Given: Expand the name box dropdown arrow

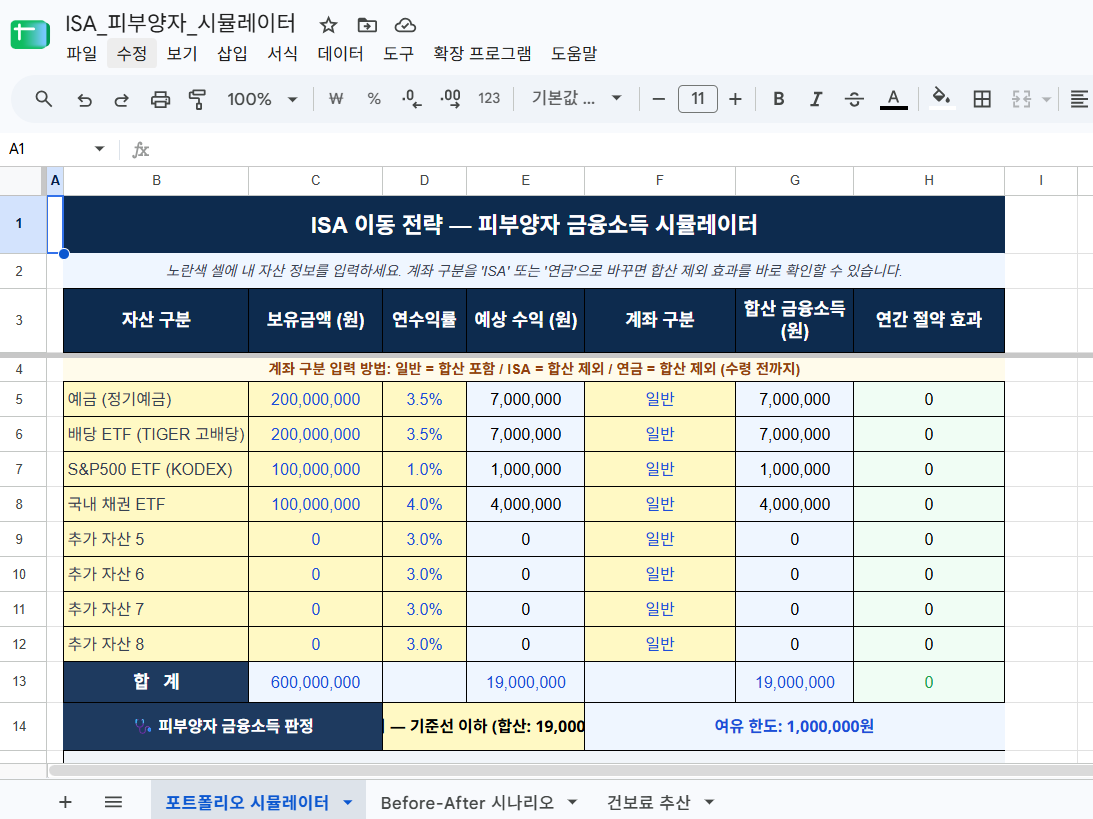Looking at the screenshot, I should [99, 148].
